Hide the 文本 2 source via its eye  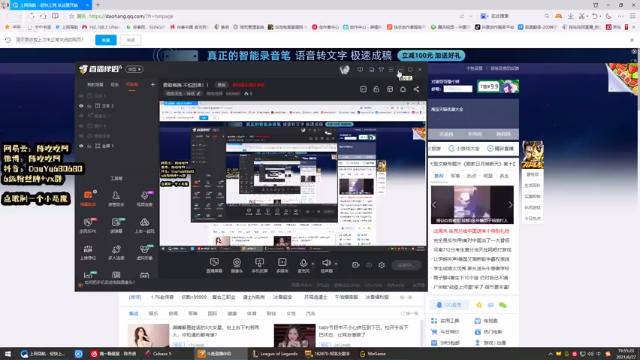81,106
